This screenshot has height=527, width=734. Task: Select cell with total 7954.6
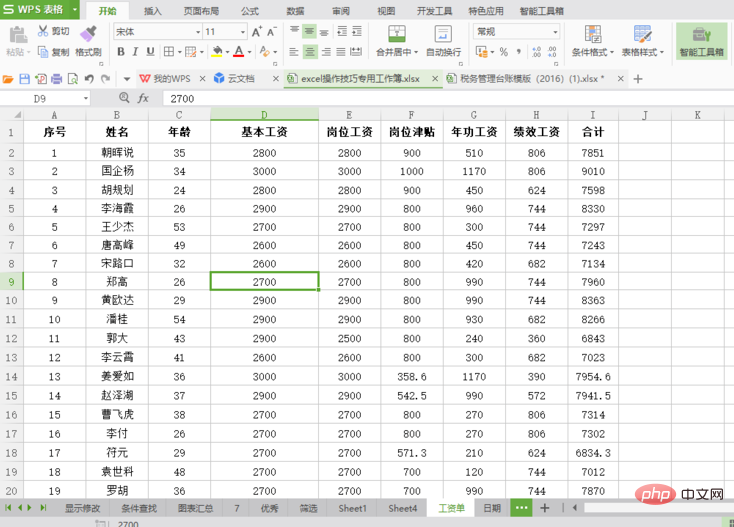coord(593,377)
